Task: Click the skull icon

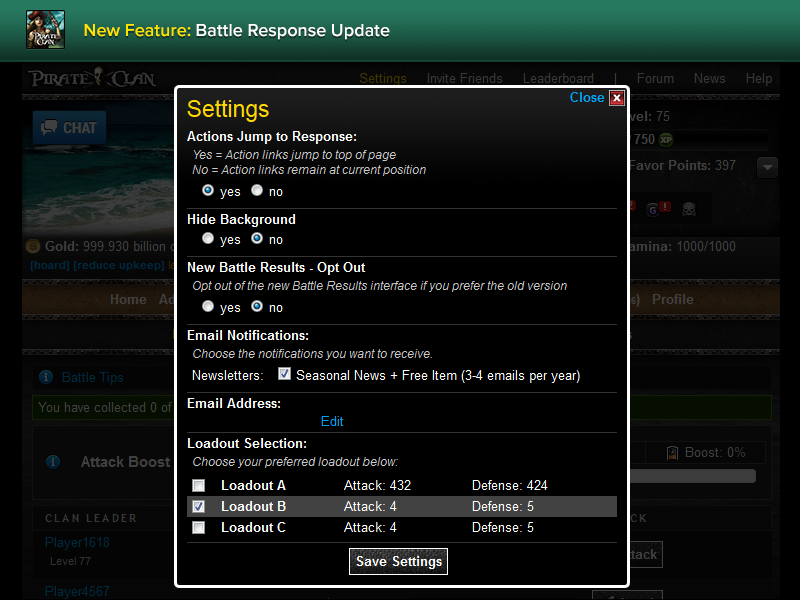Action: click(x=689, y=209)
